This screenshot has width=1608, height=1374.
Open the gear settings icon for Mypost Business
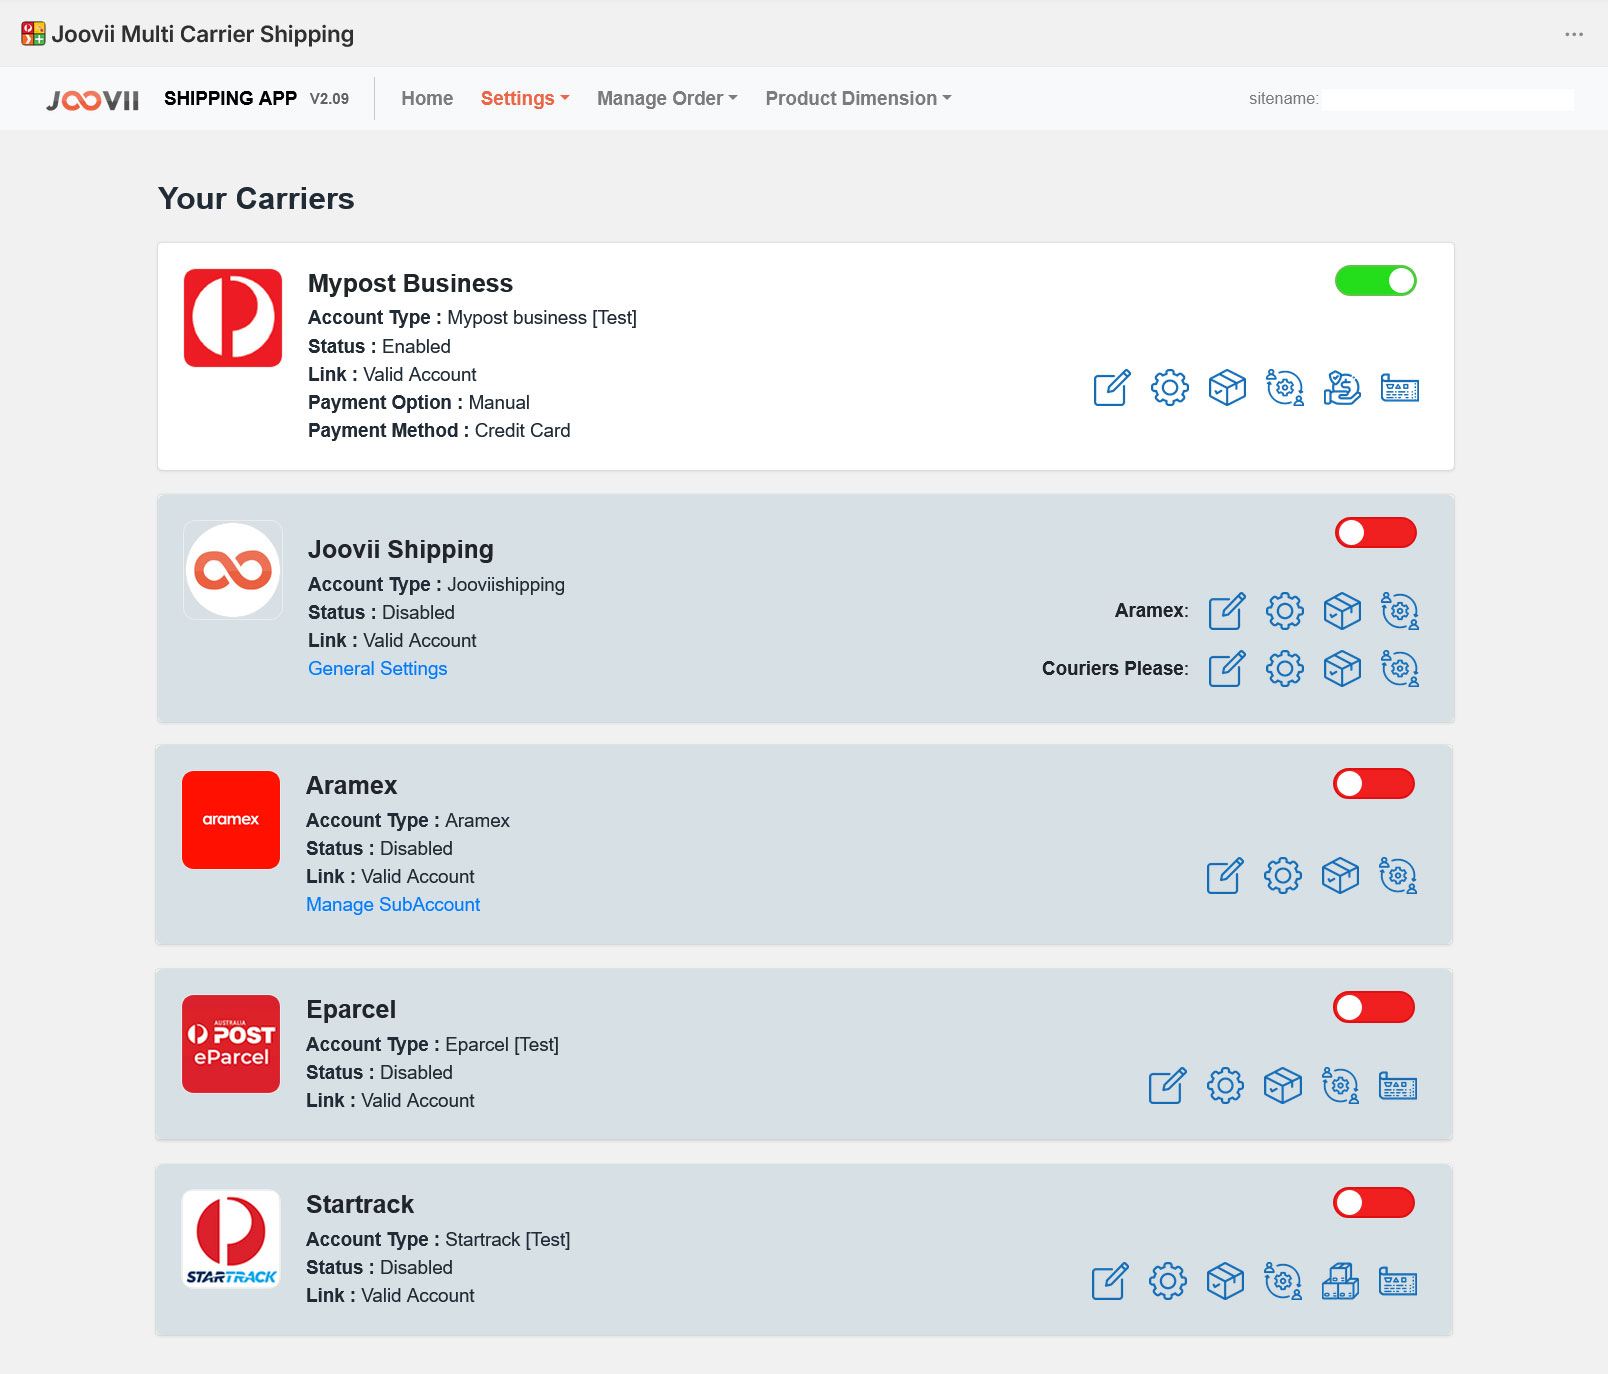1170,387
